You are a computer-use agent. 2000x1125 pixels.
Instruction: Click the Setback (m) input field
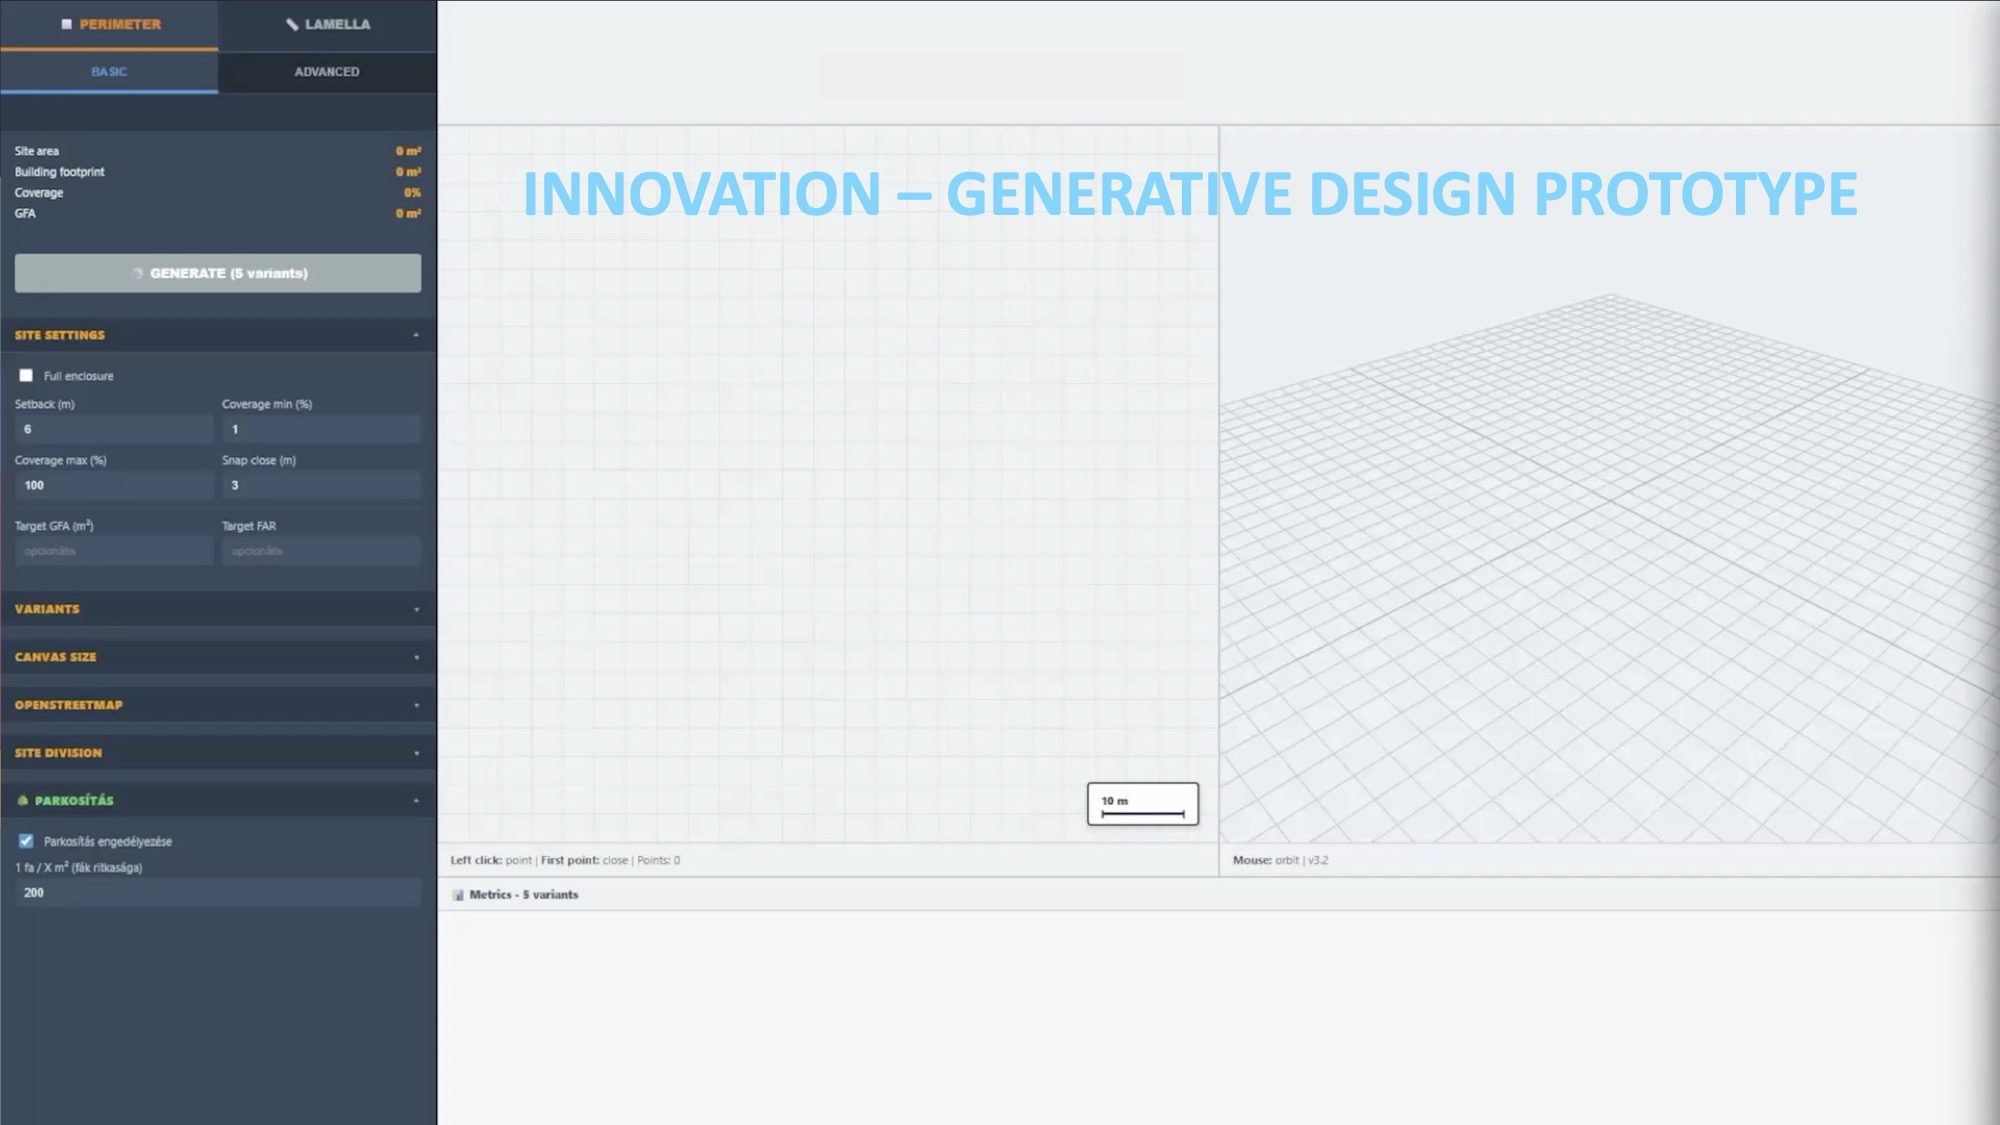point(113,429)
